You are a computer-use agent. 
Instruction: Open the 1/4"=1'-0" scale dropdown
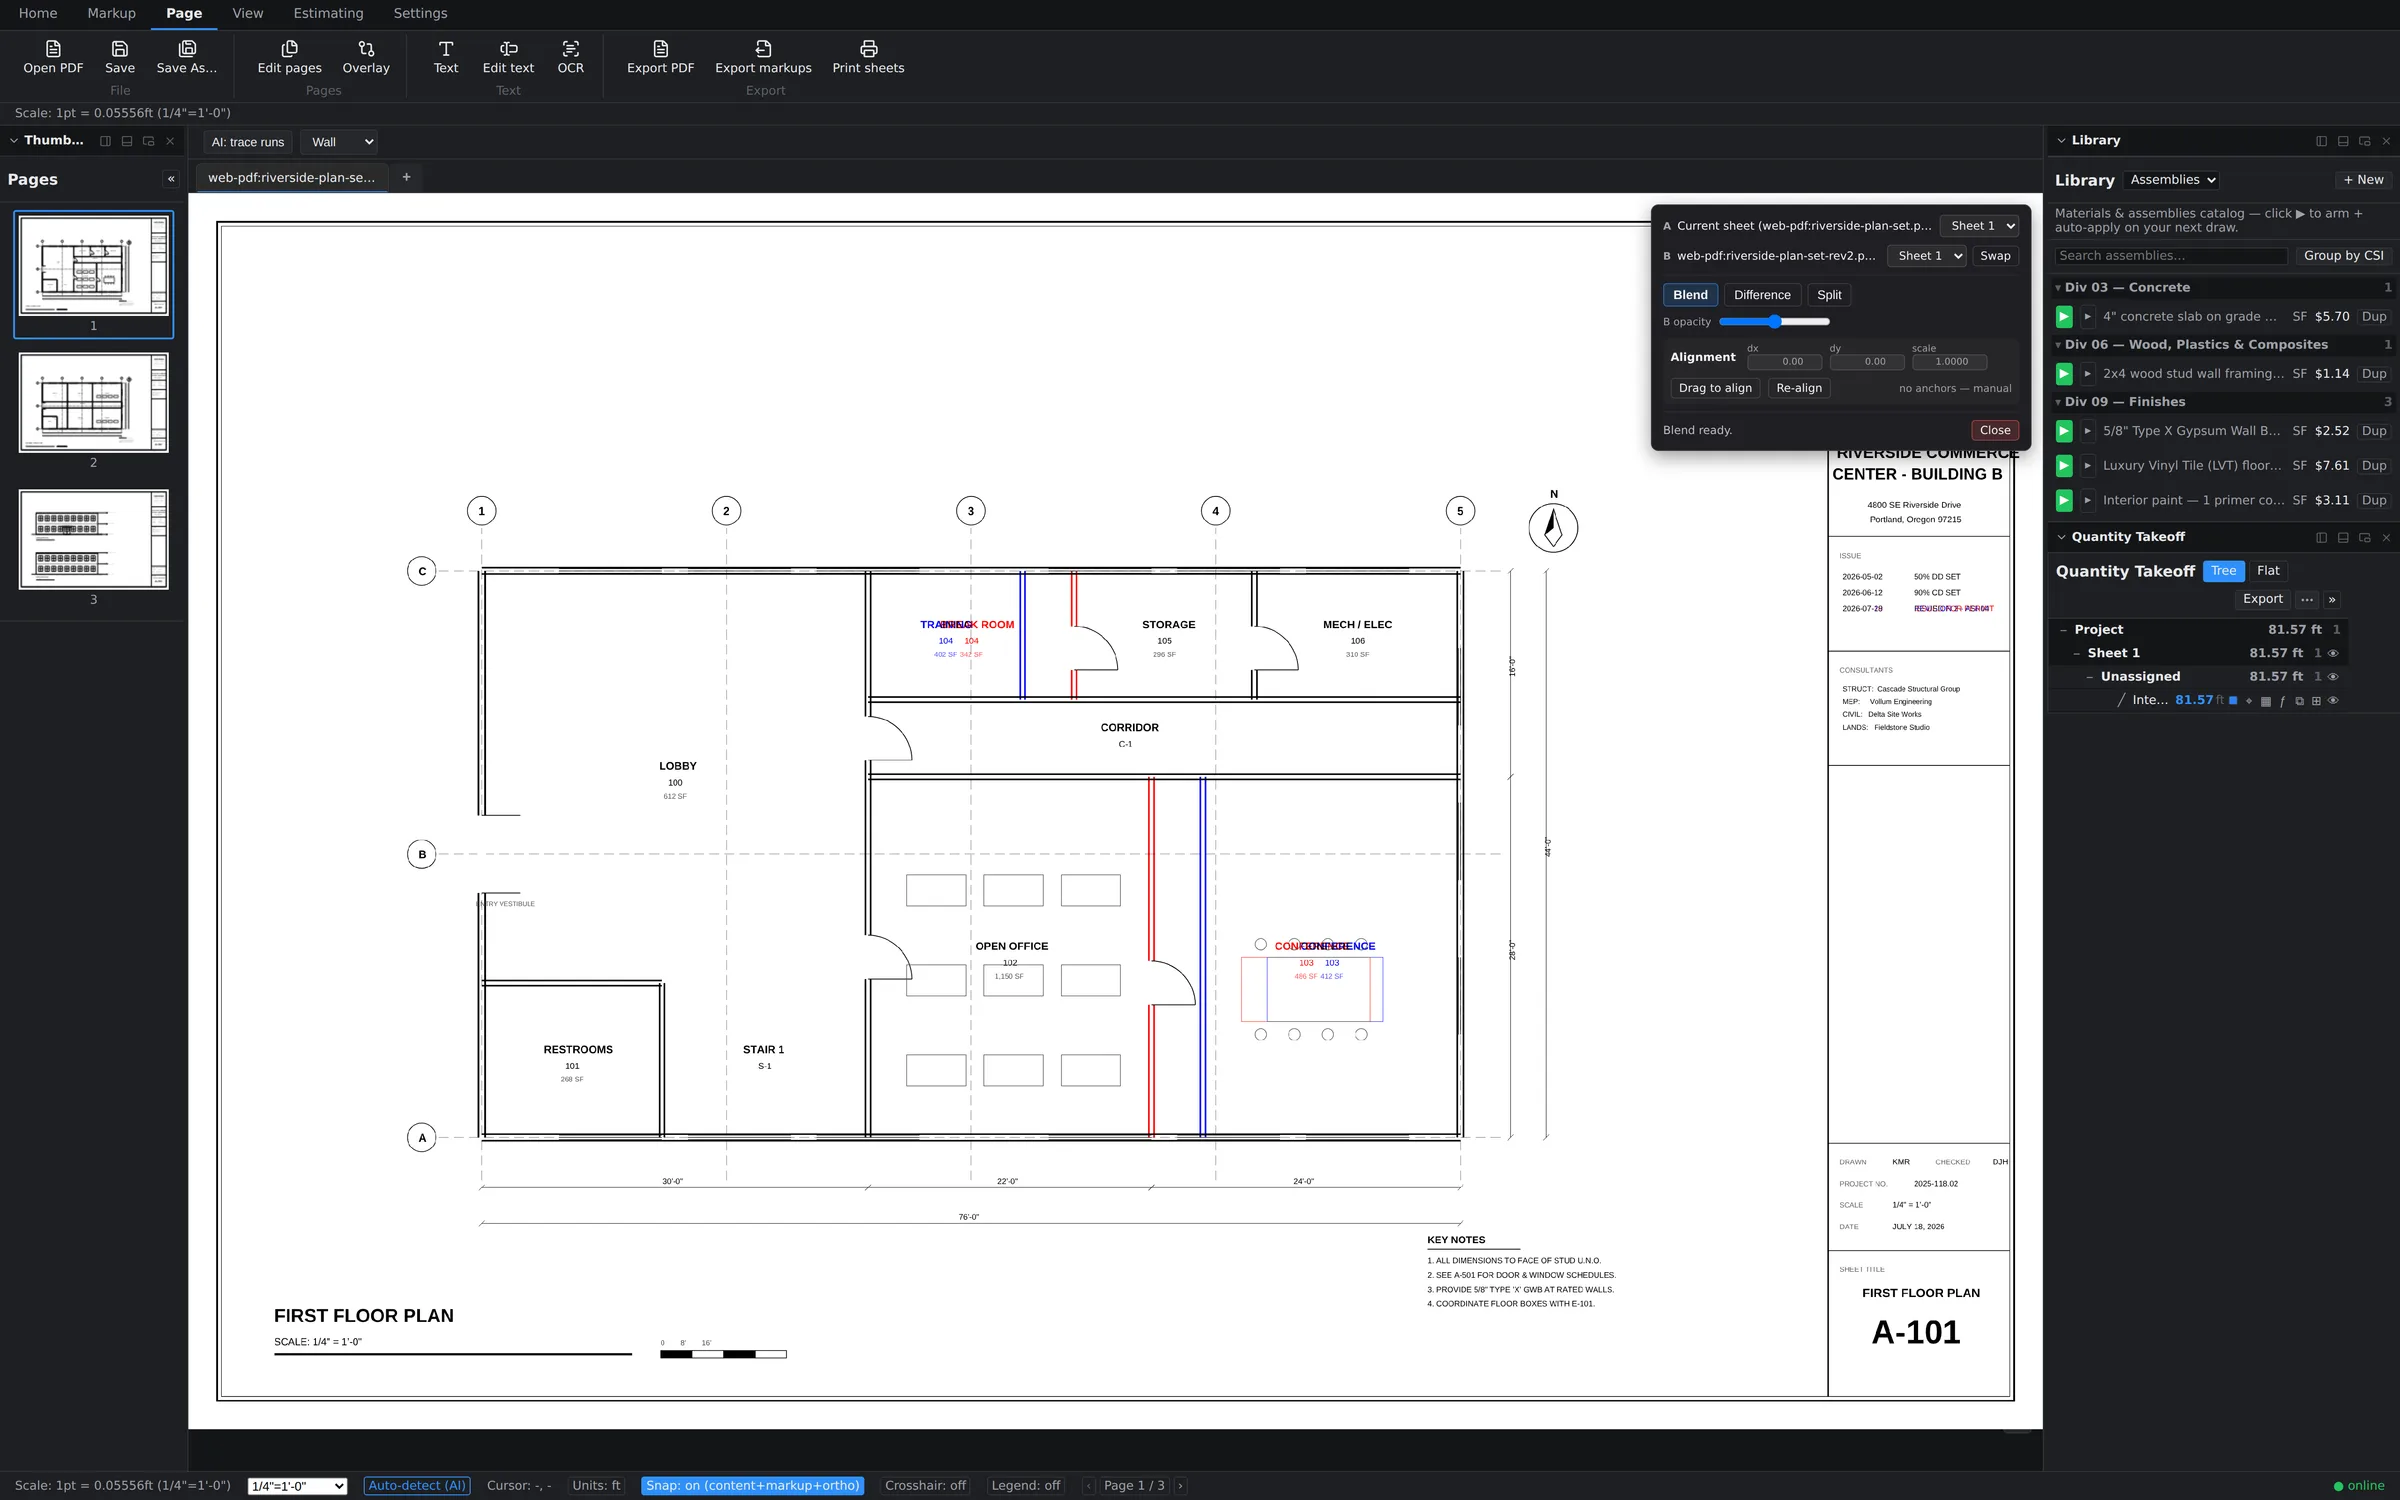pos(297,1486)
